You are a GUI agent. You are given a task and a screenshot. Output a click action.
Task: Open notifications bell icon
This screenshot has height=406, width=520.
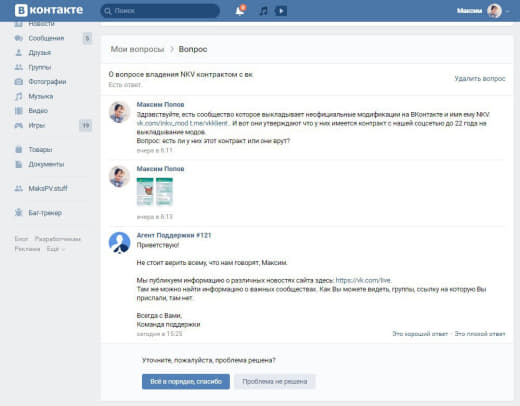pos(240,11)
